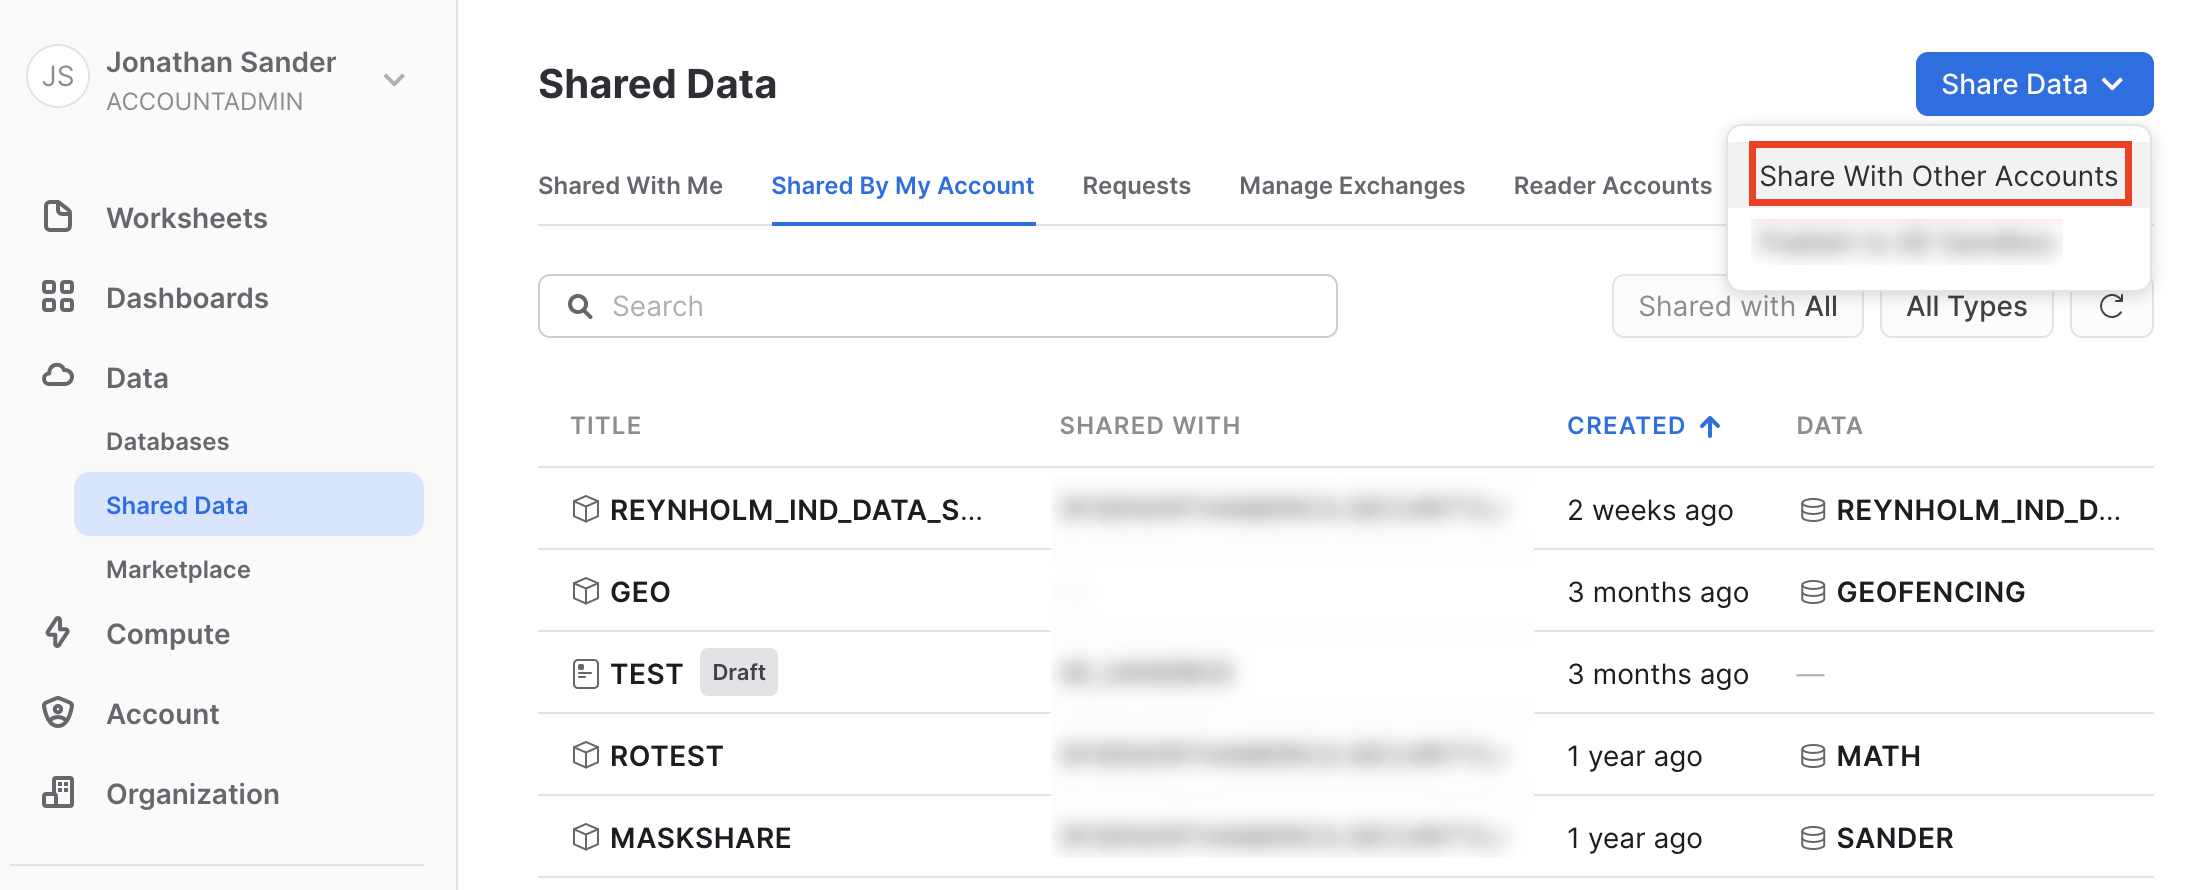Switch to the Shared With Me tab
Image resolution: width=2192 pixels, height=890 pixels.
[x=630, y=186]
